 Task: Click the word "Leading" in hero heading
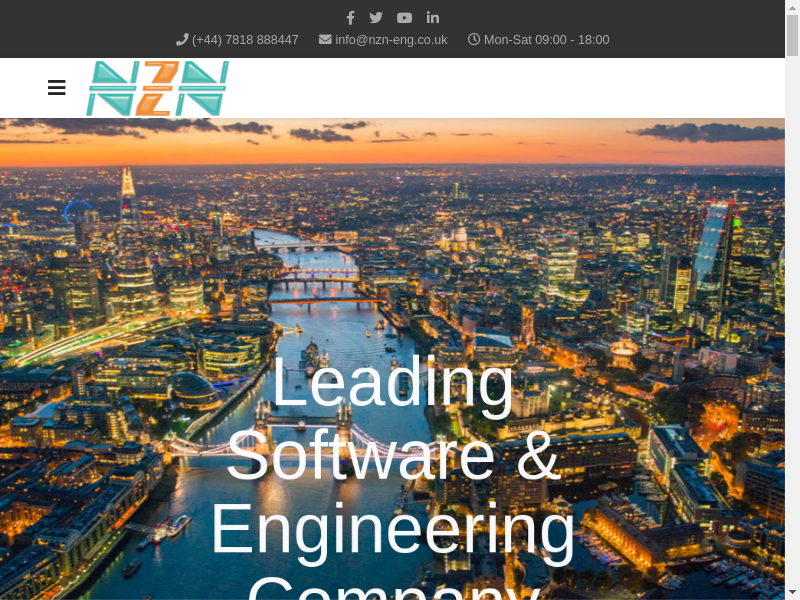coord(392,382)
